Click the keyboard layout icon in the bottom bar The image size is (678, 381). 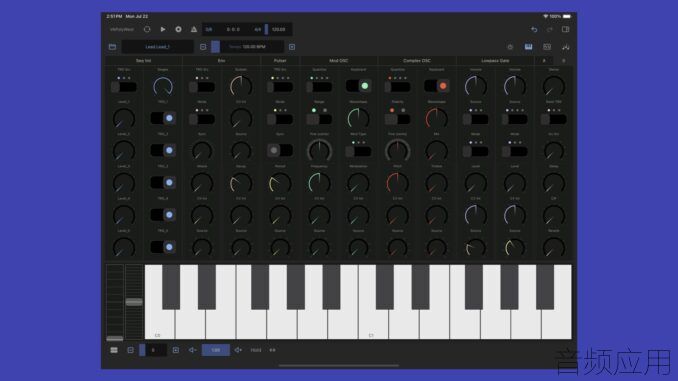point(114,350)
